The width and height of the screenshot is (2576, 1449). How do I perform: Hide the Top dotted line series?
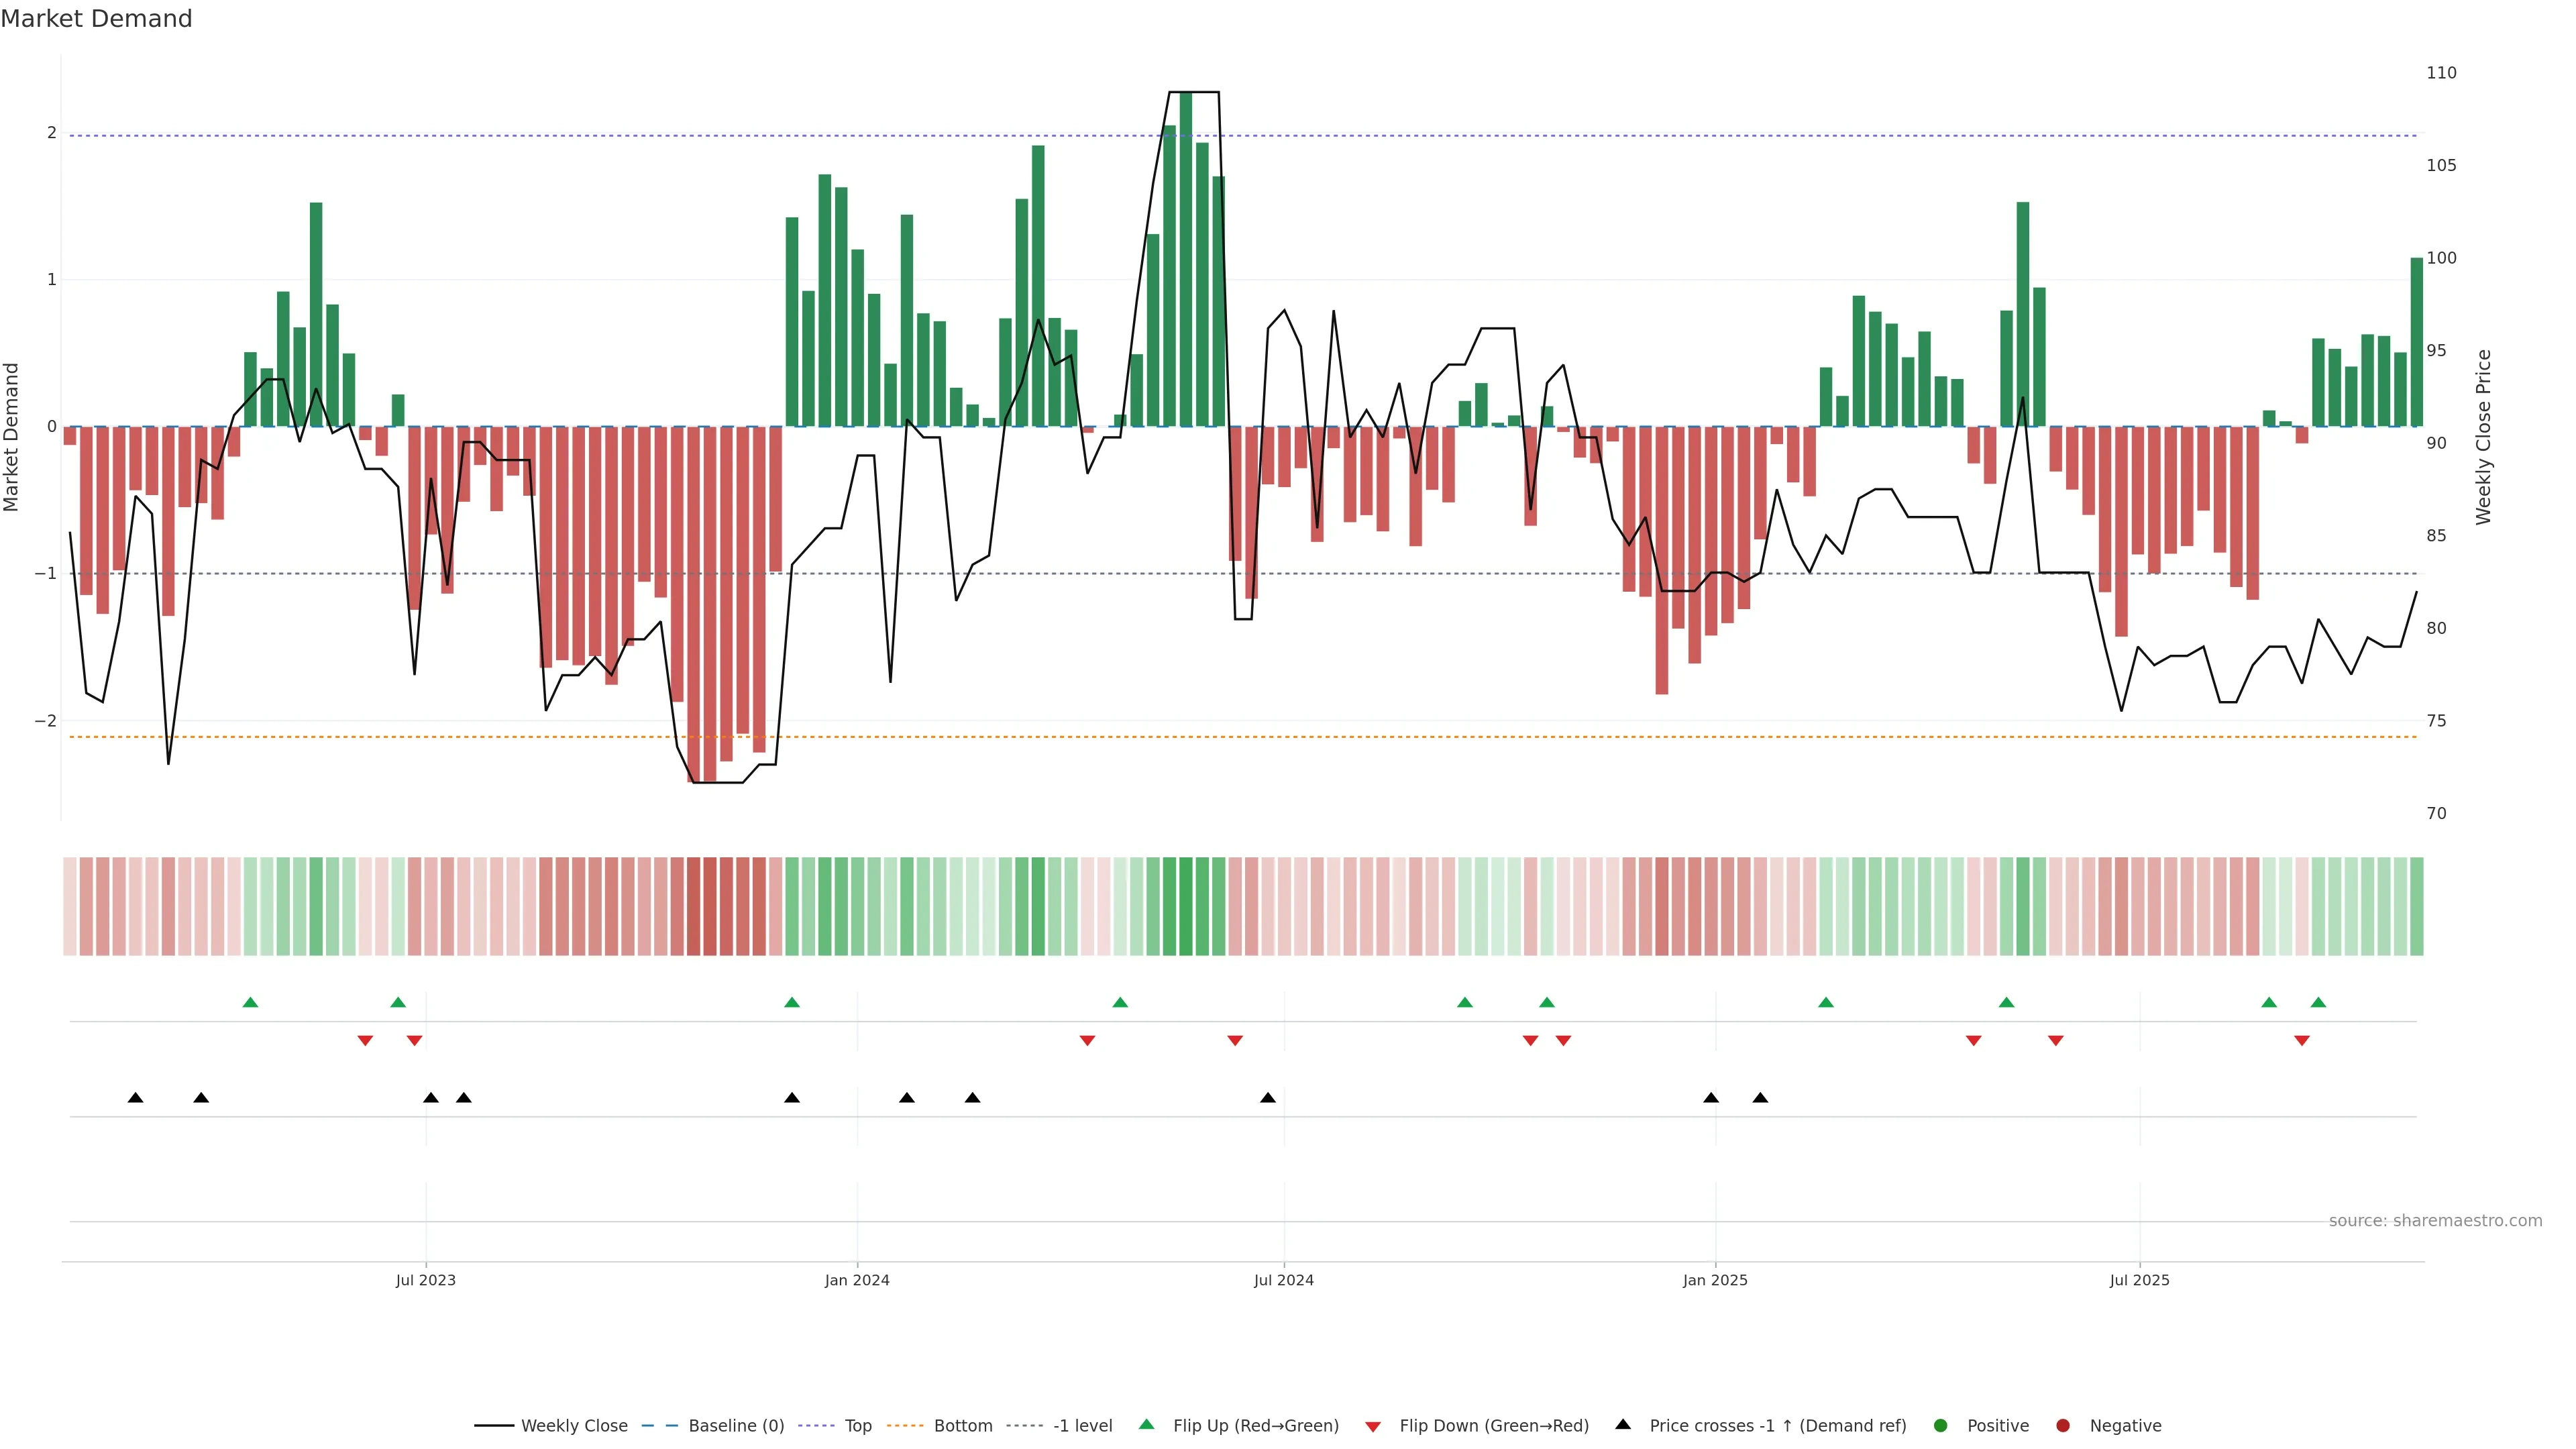click(x=857, y=1426)
